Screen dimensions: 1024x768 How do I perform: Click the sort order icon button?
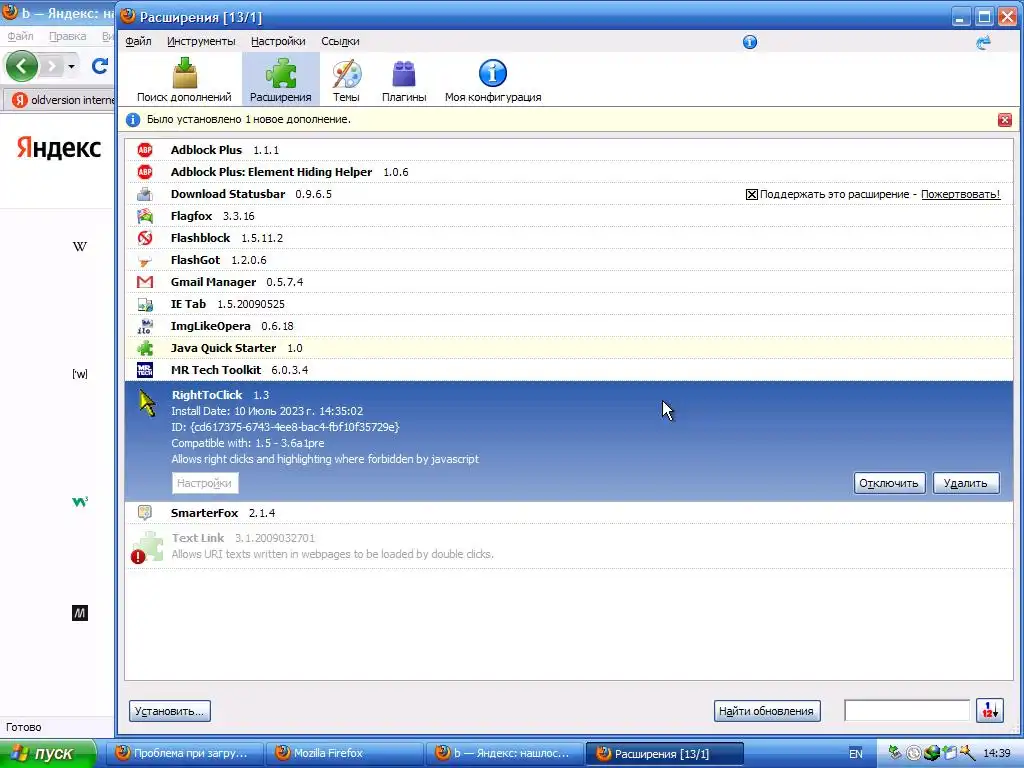pos(989,711)
